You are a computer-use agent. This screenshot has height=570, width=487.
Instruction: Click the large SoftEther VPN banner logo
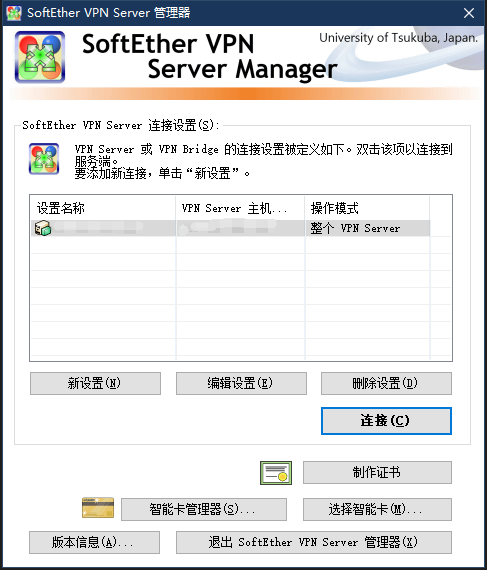coord(40,57)
